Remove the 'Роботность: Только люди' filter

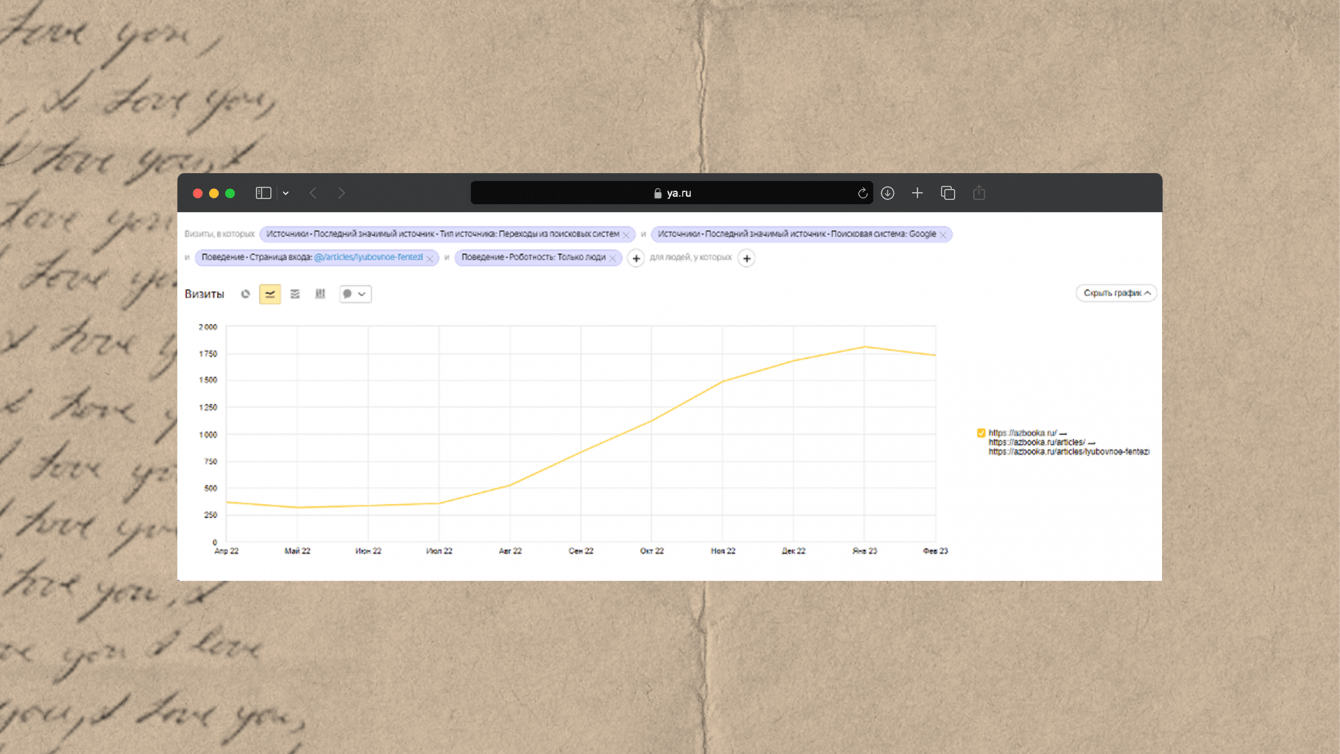(613, 259)
